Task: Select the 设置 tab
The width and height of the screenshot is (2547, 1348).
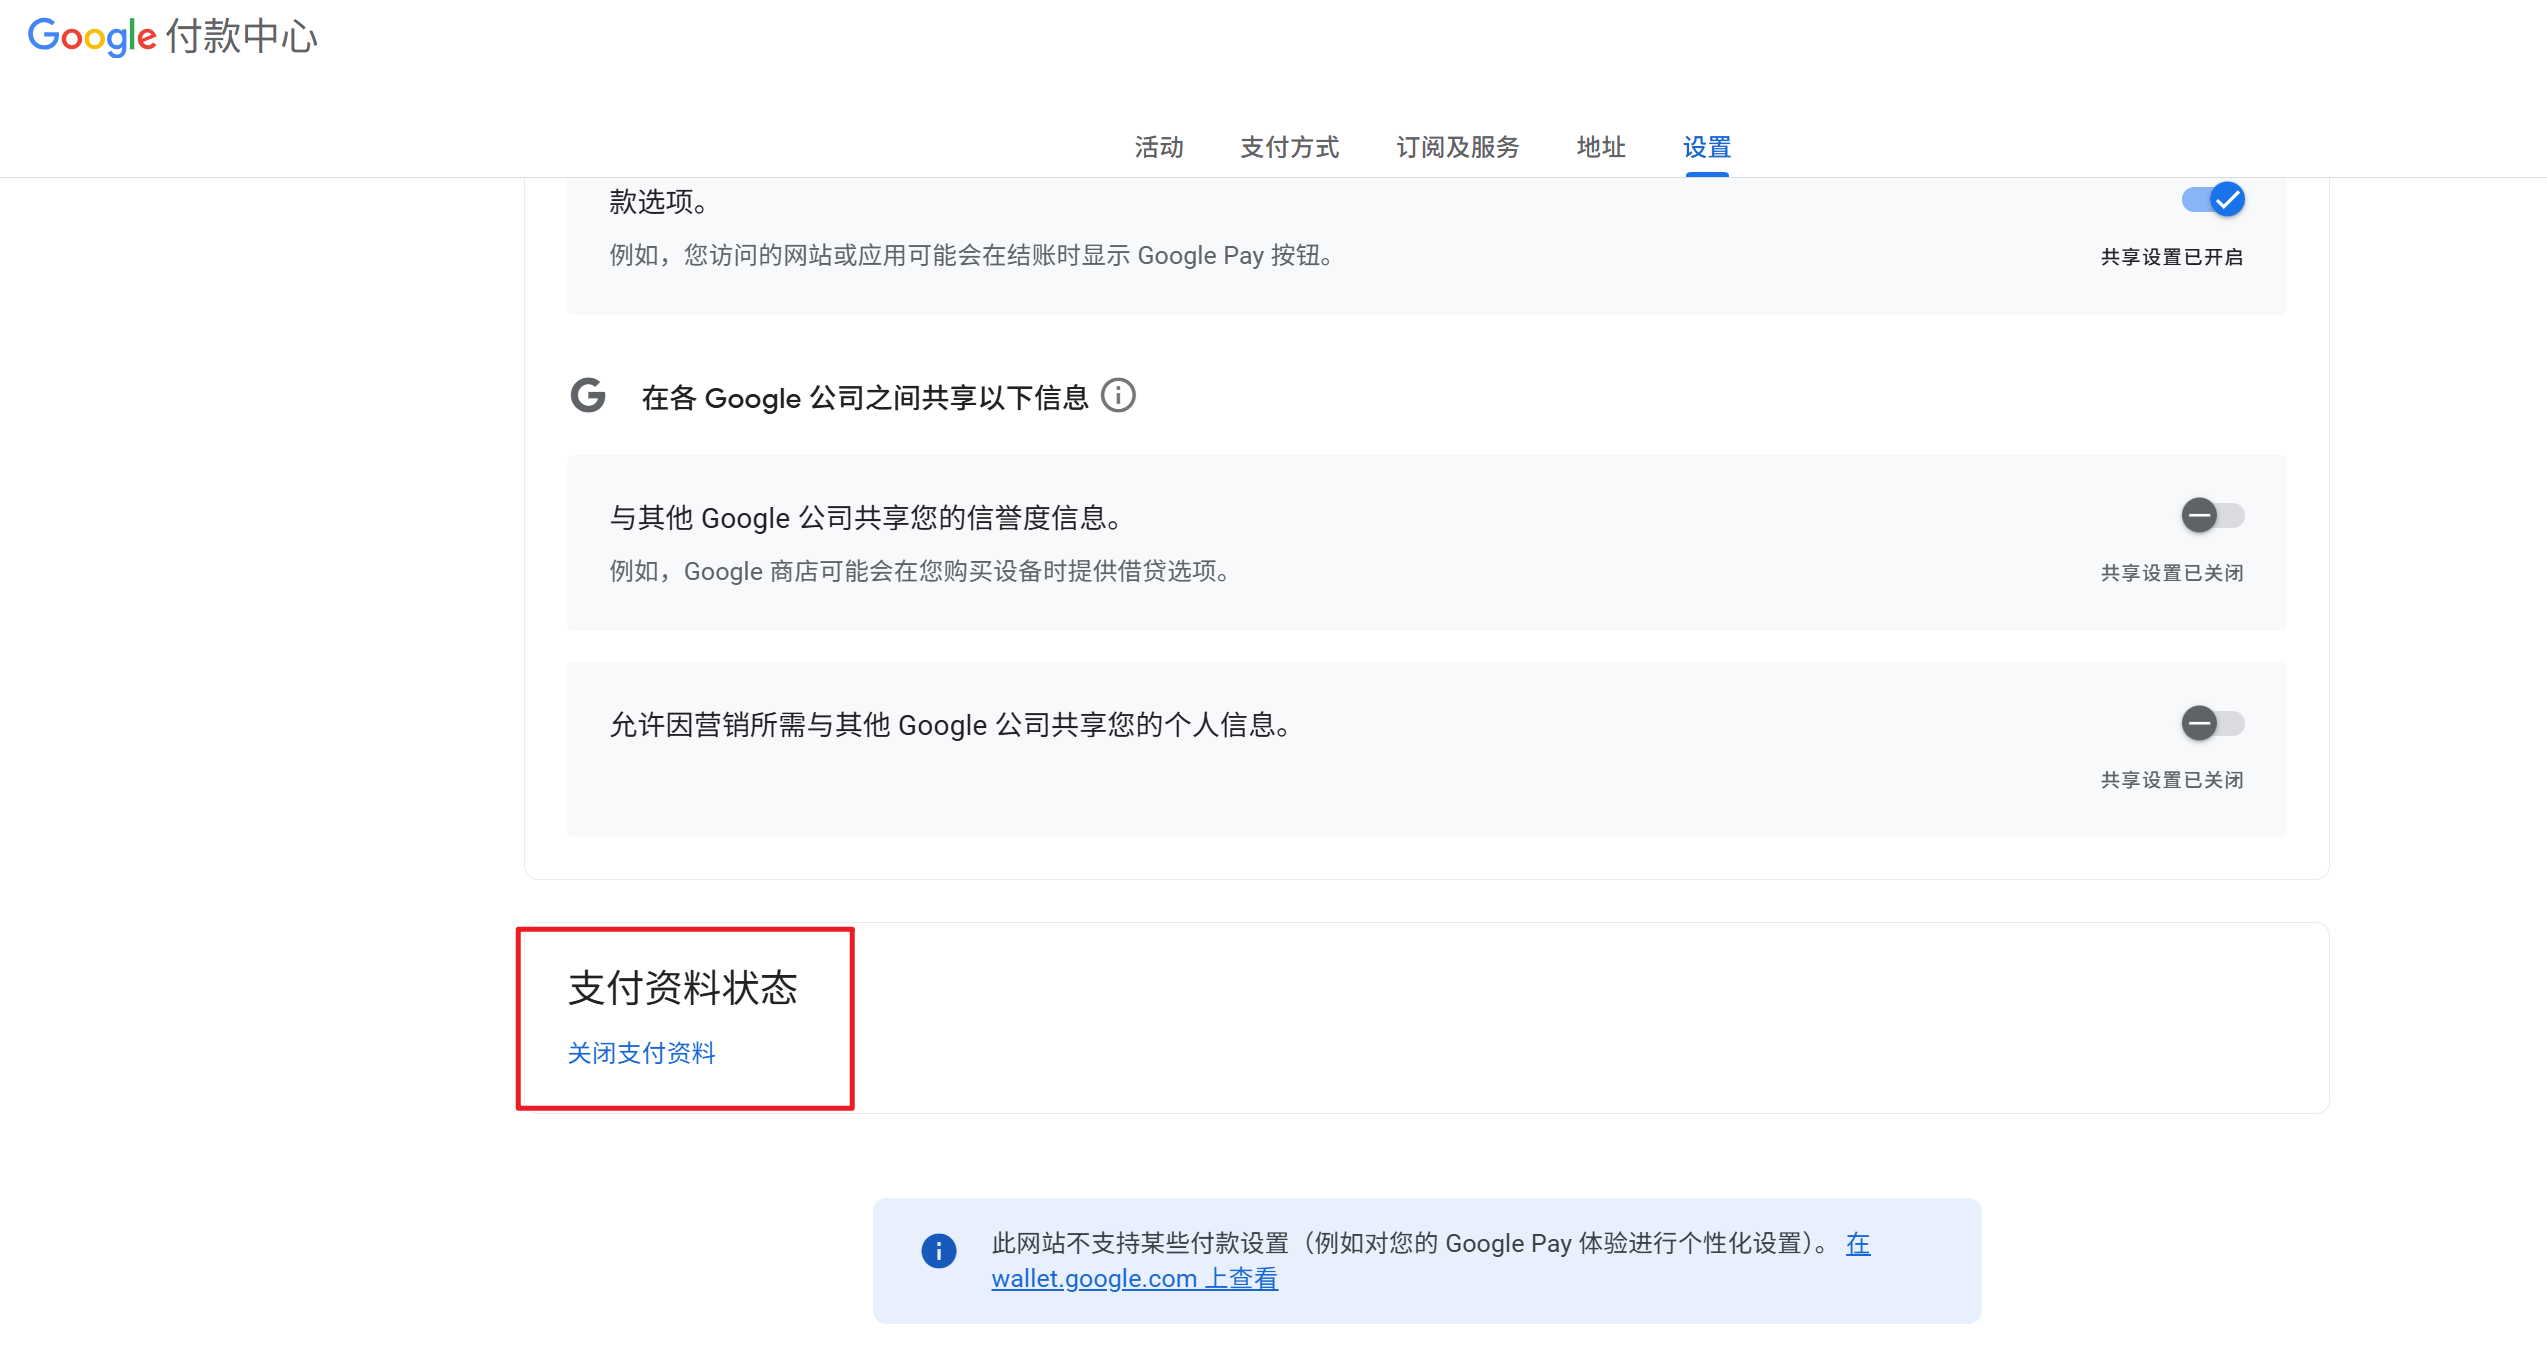Action: point(1707,148)
